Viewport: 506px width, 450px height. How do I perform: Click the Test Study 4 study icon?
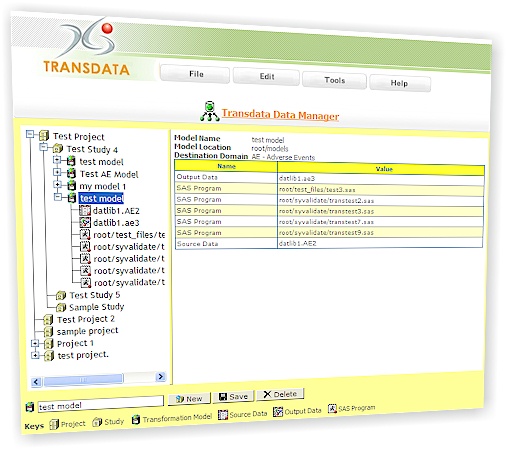point(58,148)
